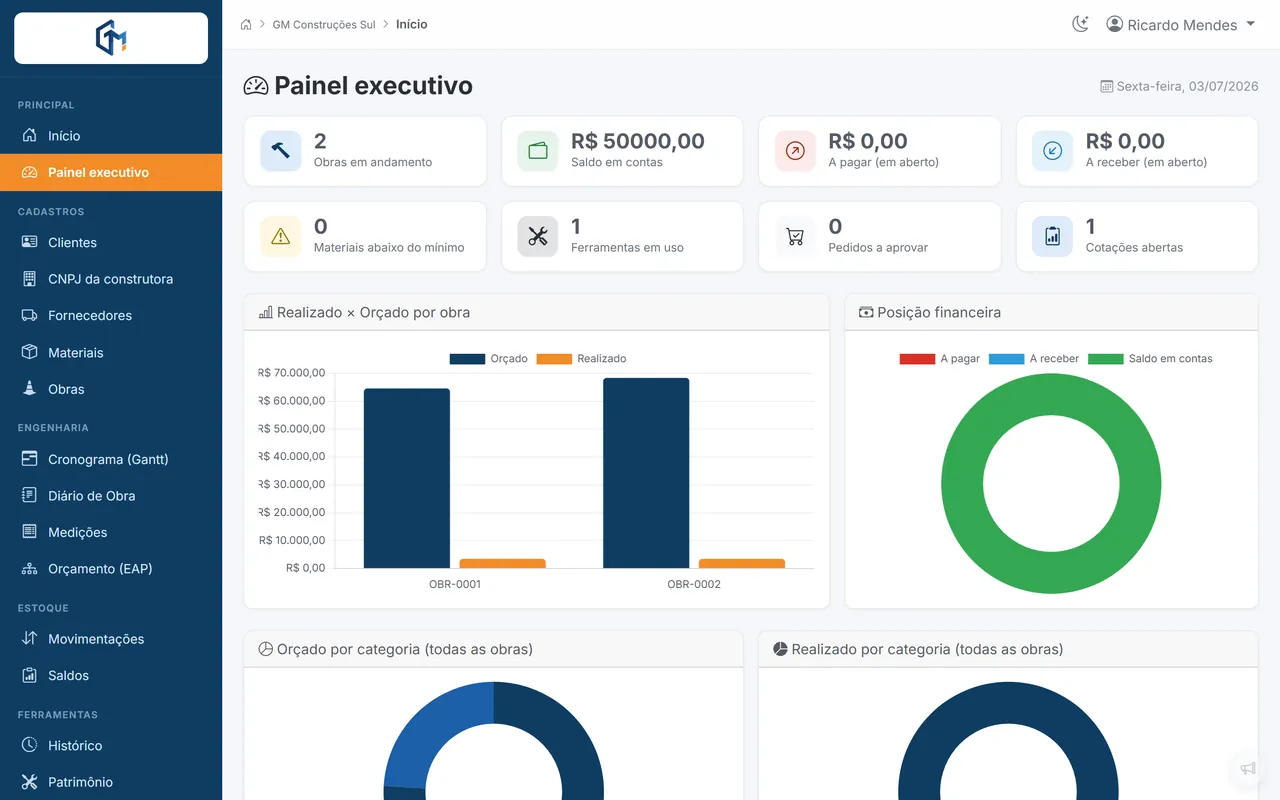The image size is (1280, 800).
Task: Open Painel executivo in the sidebar
Action: 111,172
